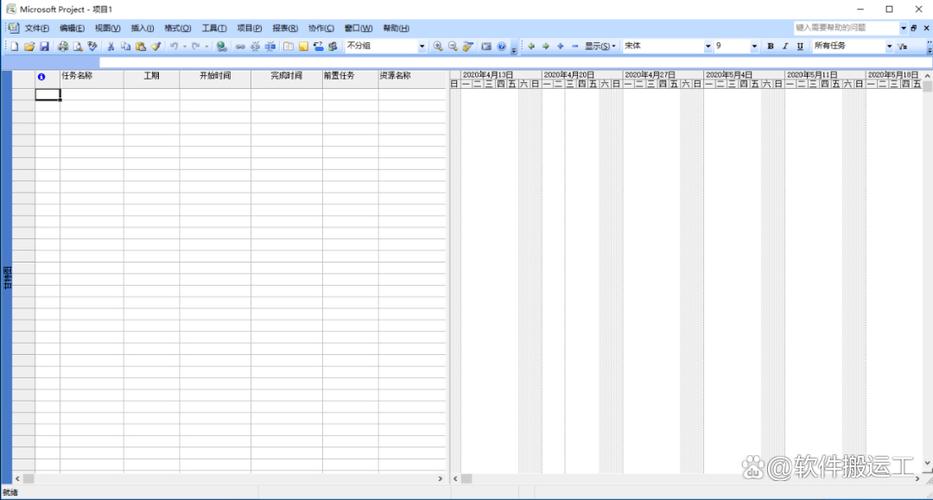Viewport: 933px width, 500px height.
Task: Open a file with the folder icon
Action: click(x=29, y=46)
